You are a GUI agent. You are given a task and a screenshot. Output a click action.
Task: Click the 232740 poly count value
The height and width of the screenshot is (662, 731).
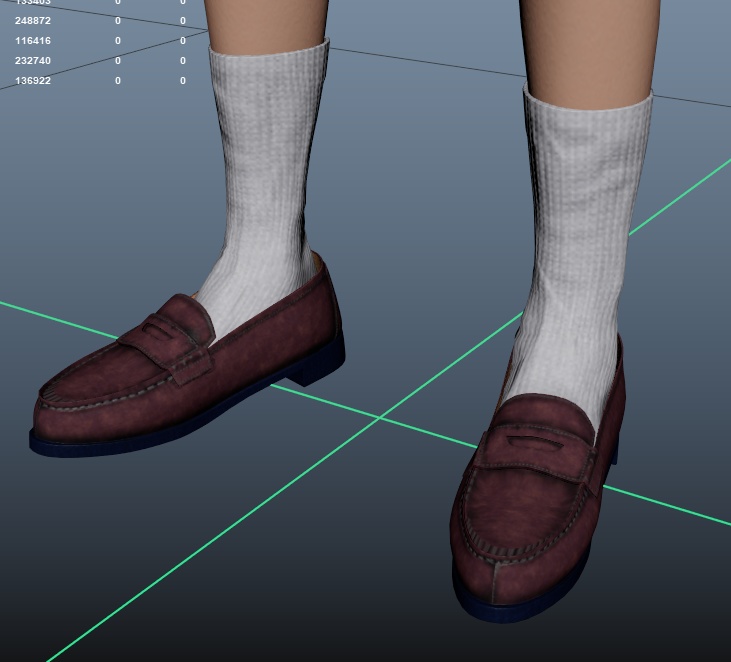pos(33,61)
